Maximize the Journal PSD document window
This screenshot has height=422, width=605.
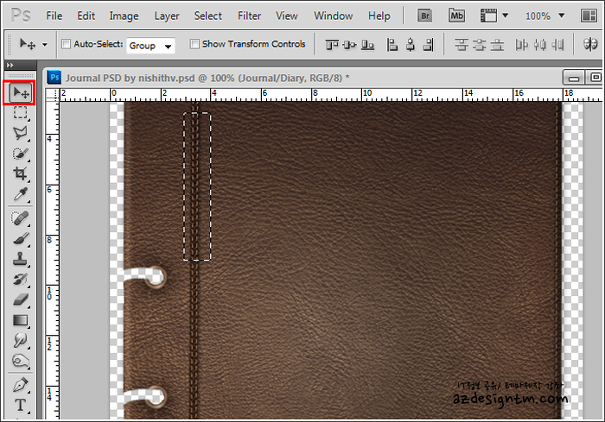595,78
